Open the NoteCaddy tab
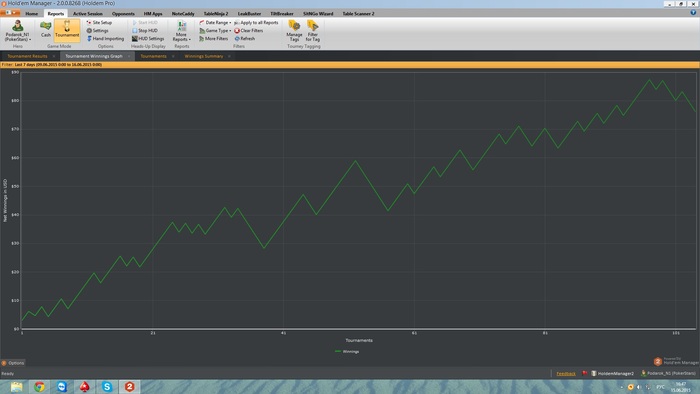The image size is (700, 394). pos(183,13)
